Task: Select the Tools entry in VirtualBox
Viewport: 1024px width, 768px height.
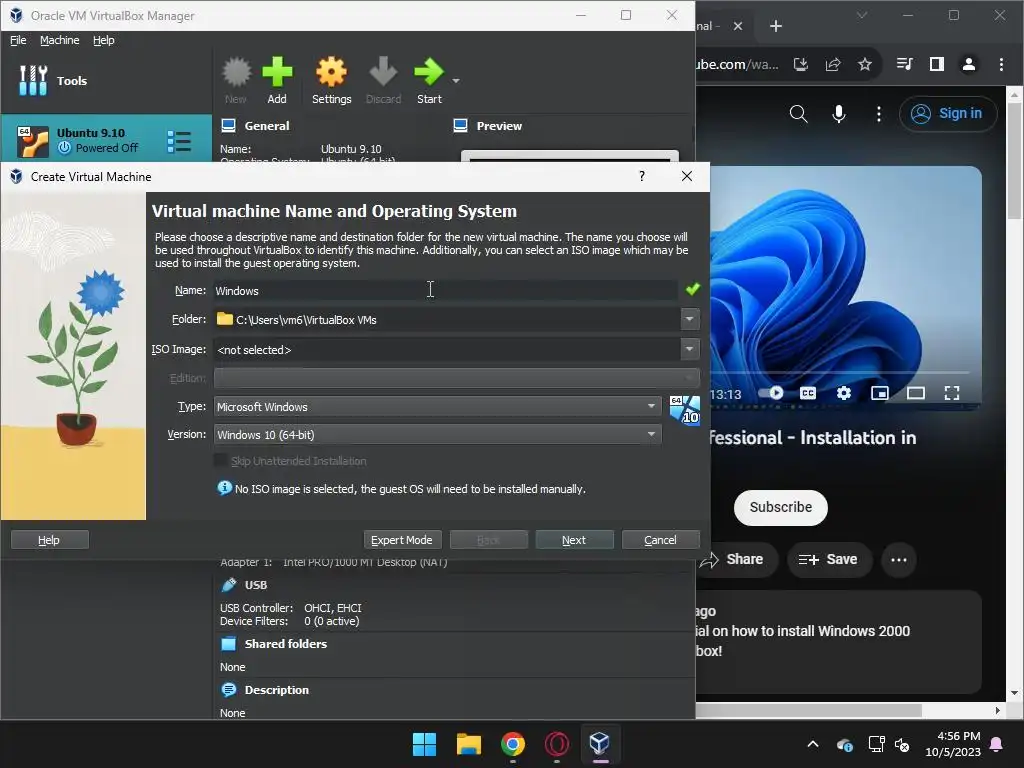Action: [x=106, y=81]
